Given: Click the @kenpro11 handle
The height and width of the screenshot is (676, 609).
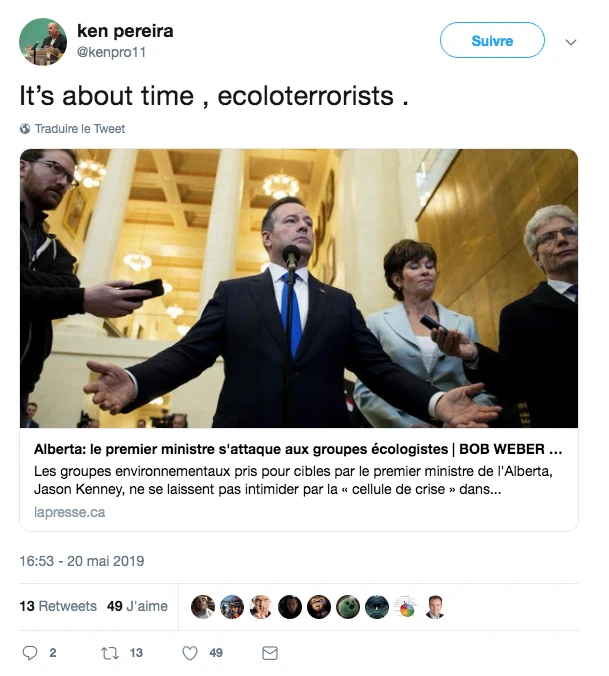Looking at the screenshot, I should 111,50.
